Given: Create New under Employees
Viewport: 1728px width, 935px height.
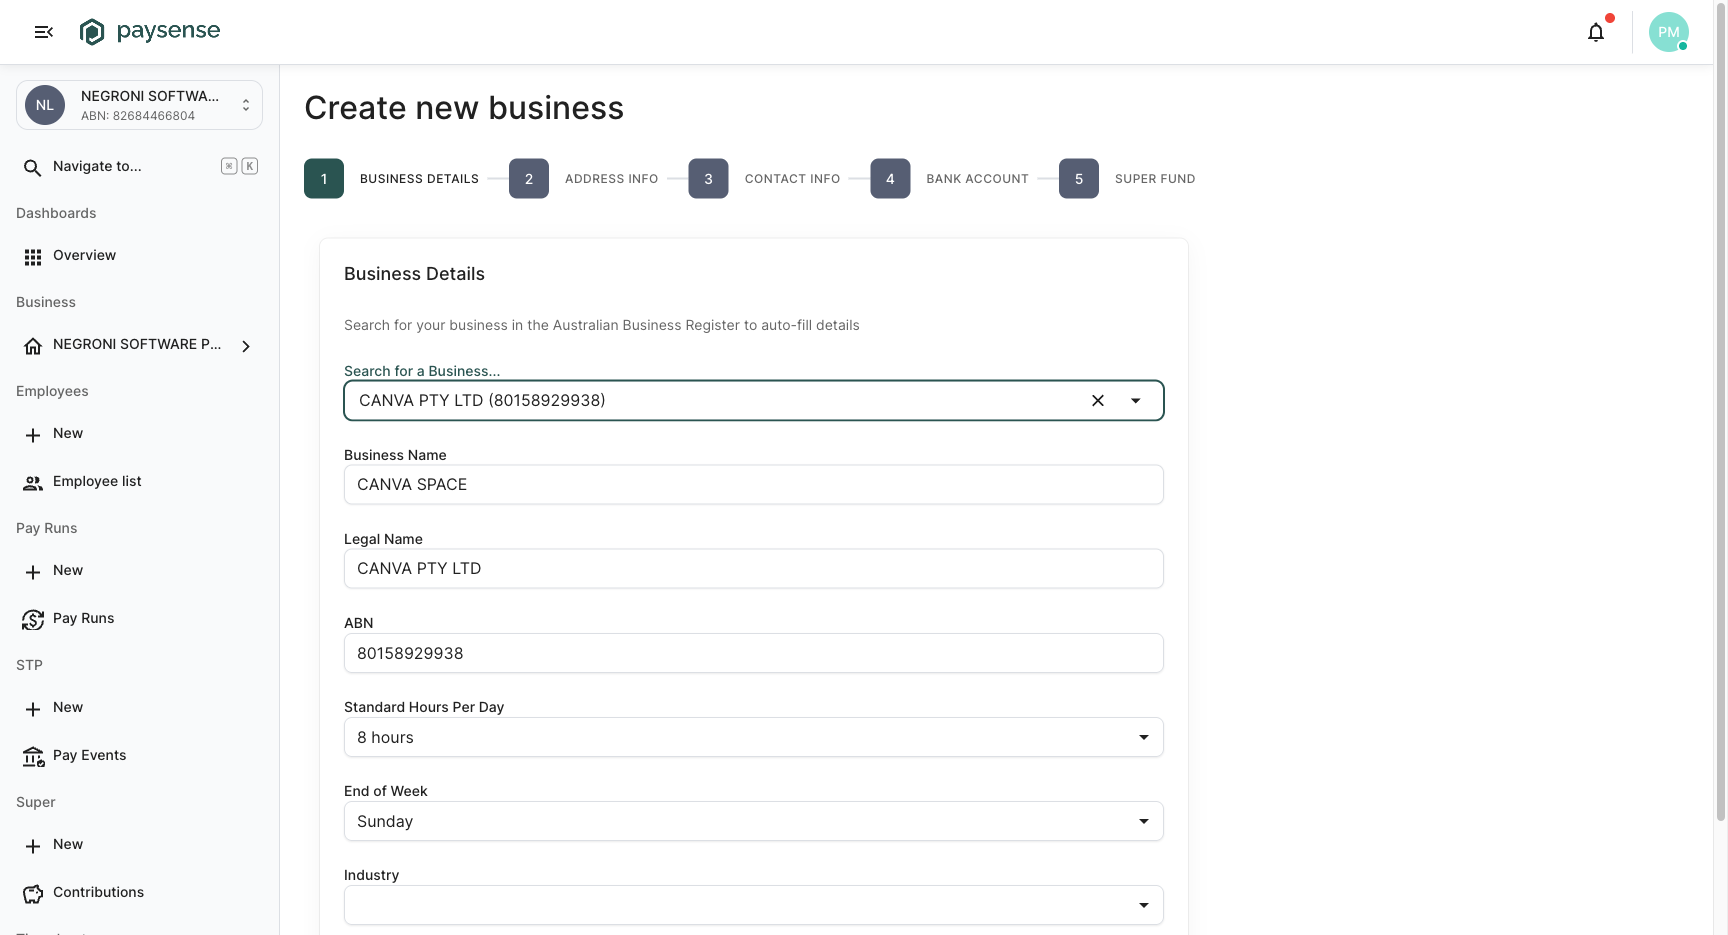Looking at the screenshot, I should point(139,434).
